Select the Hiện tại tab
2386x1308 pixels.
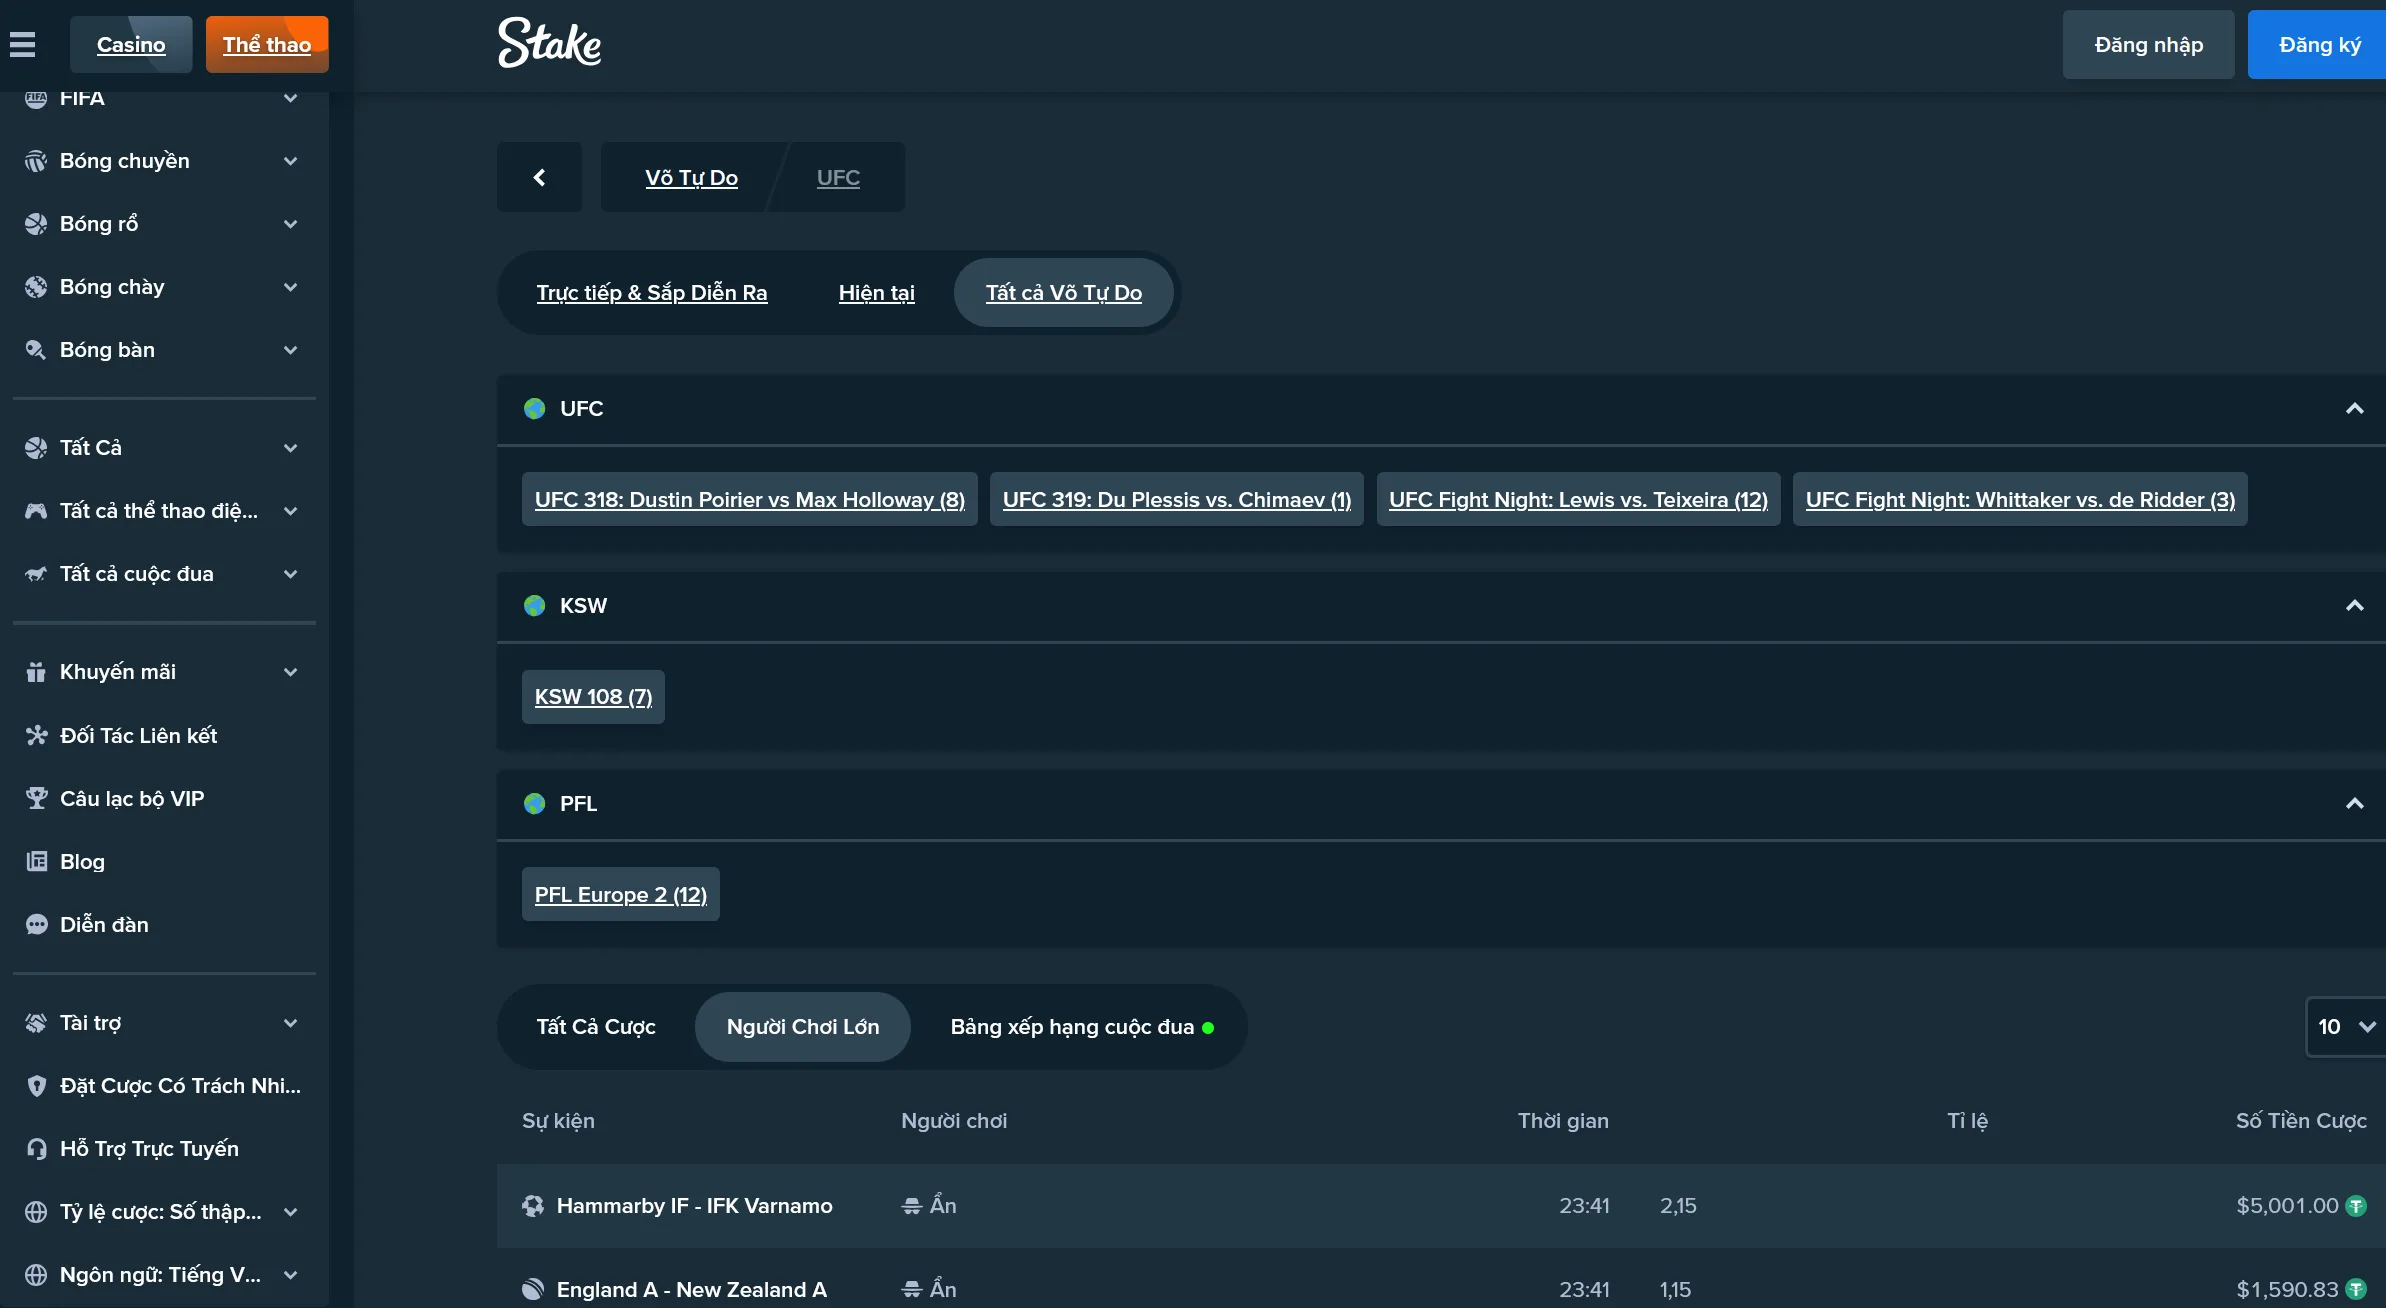point(876,292)
